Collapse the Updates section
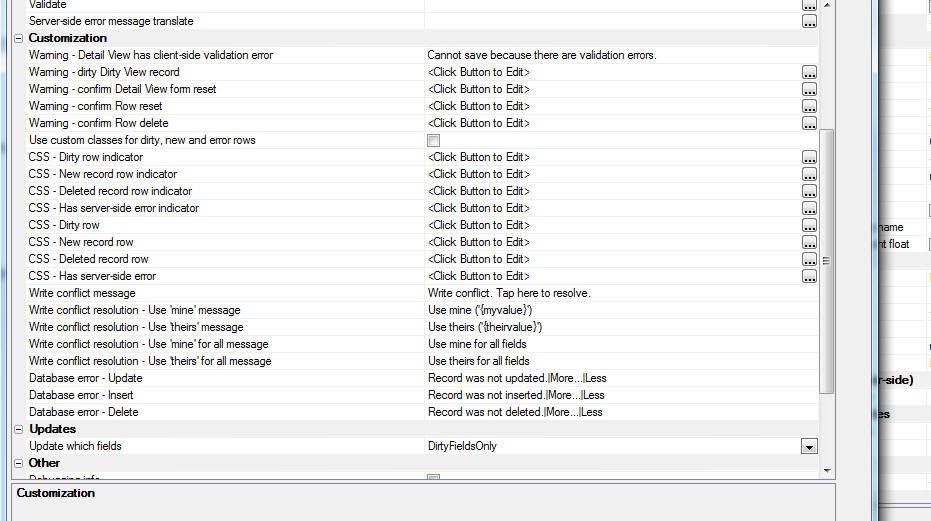The height and width of the screenshot is (521, 931). click(x=18, y=429)
